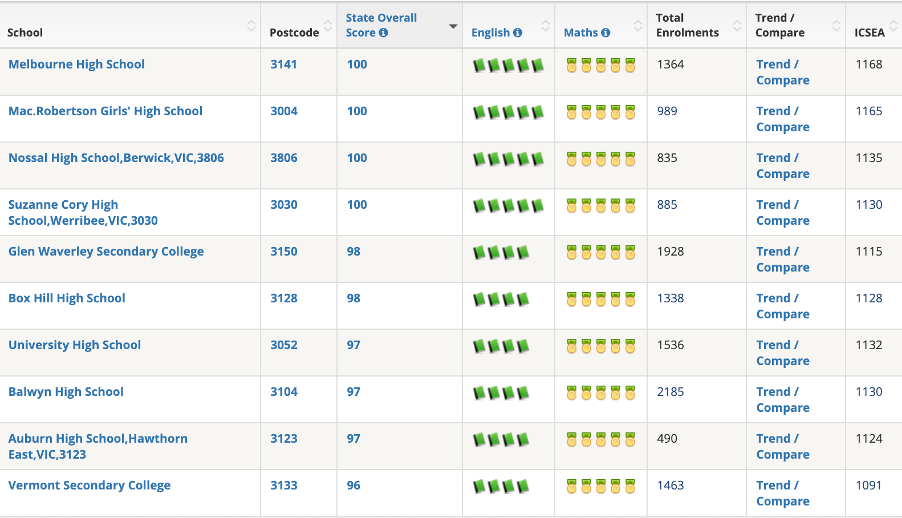Screen dimensions: 902x518
Task: Click postcode 3150 link
Action: [284, 252]
